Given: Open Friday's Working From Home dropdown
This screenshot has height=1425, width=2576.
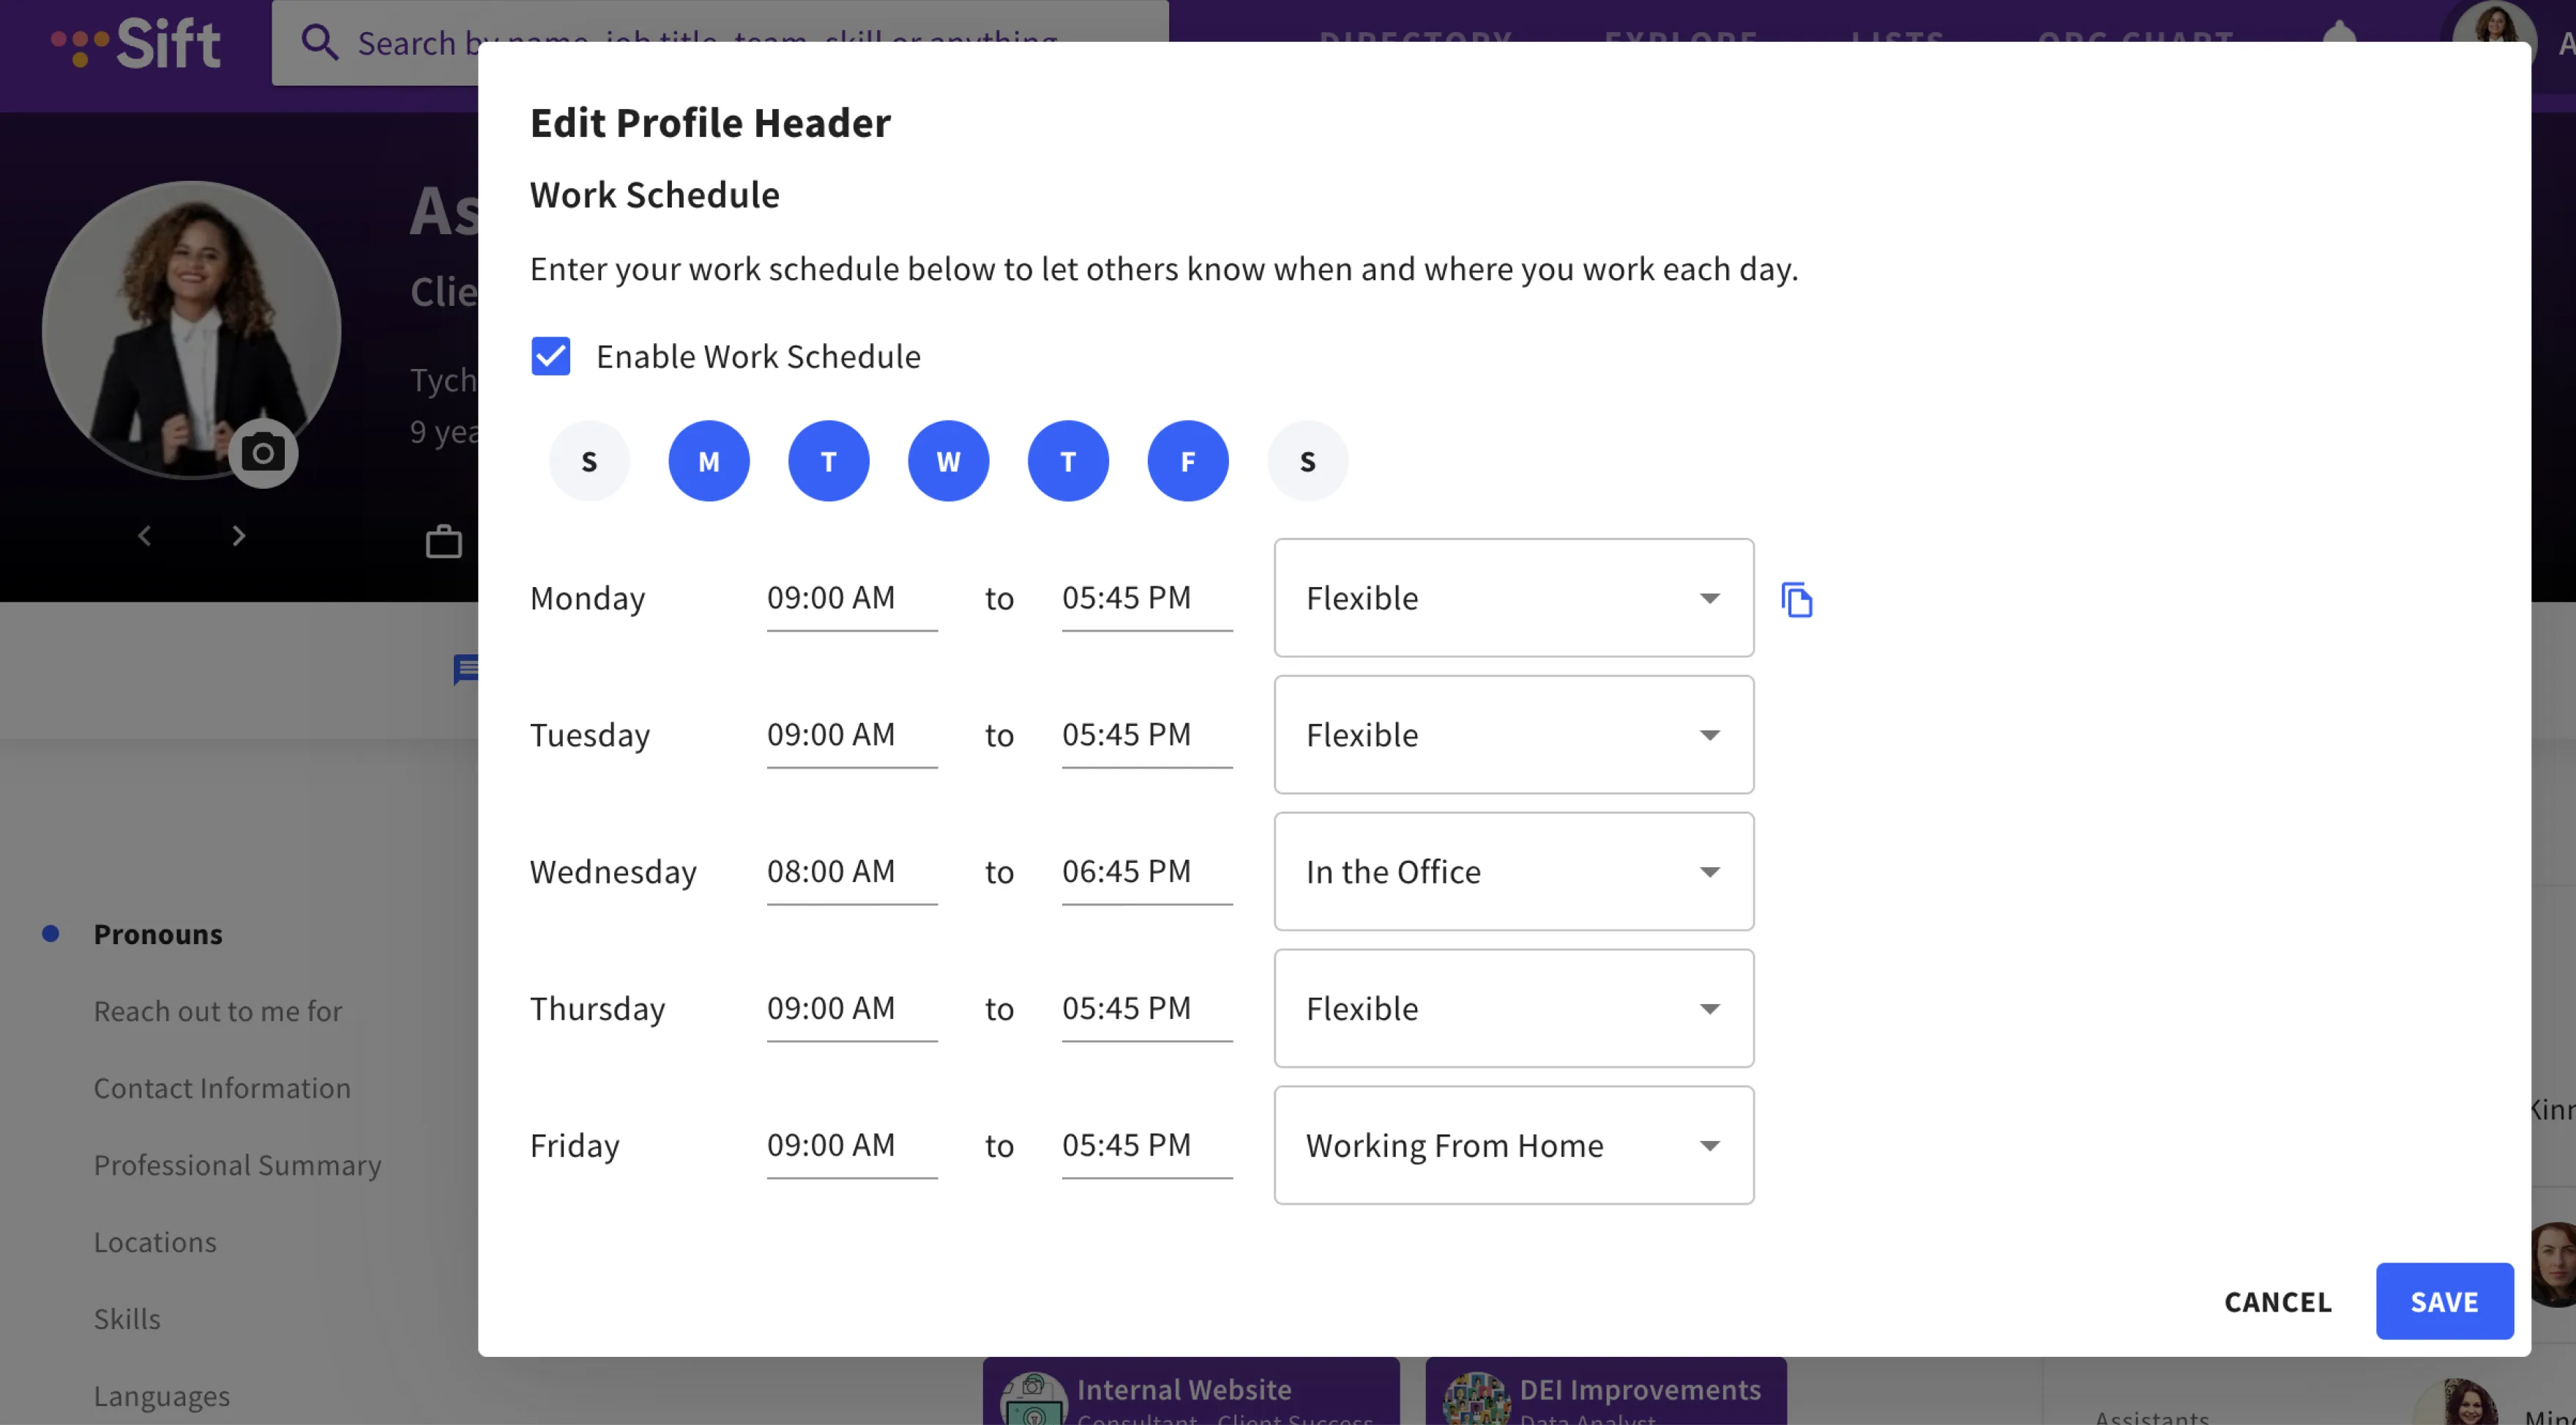Looking at the screenshot, I should click(x=1513, y=1145).
